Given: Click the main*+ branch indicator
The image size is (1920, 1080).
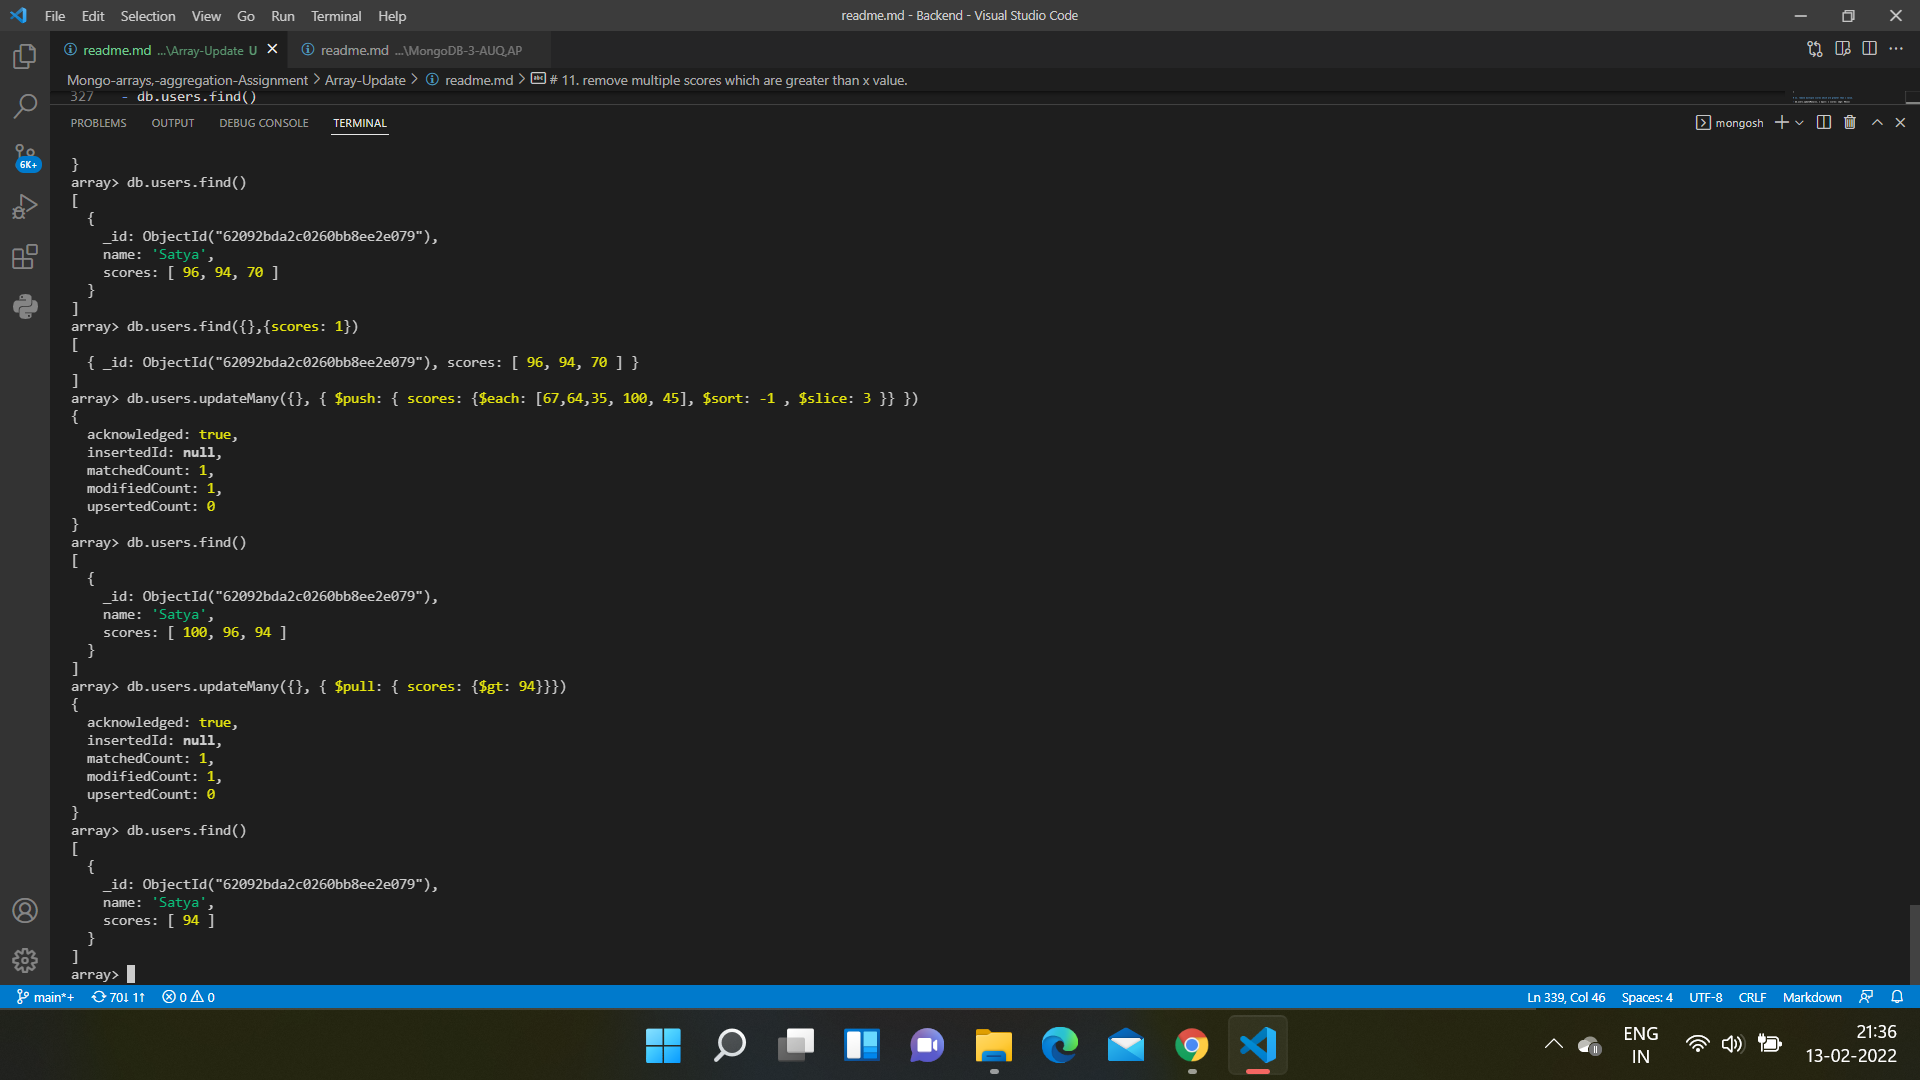Looking at the screenshot, I should pos(44,997).
